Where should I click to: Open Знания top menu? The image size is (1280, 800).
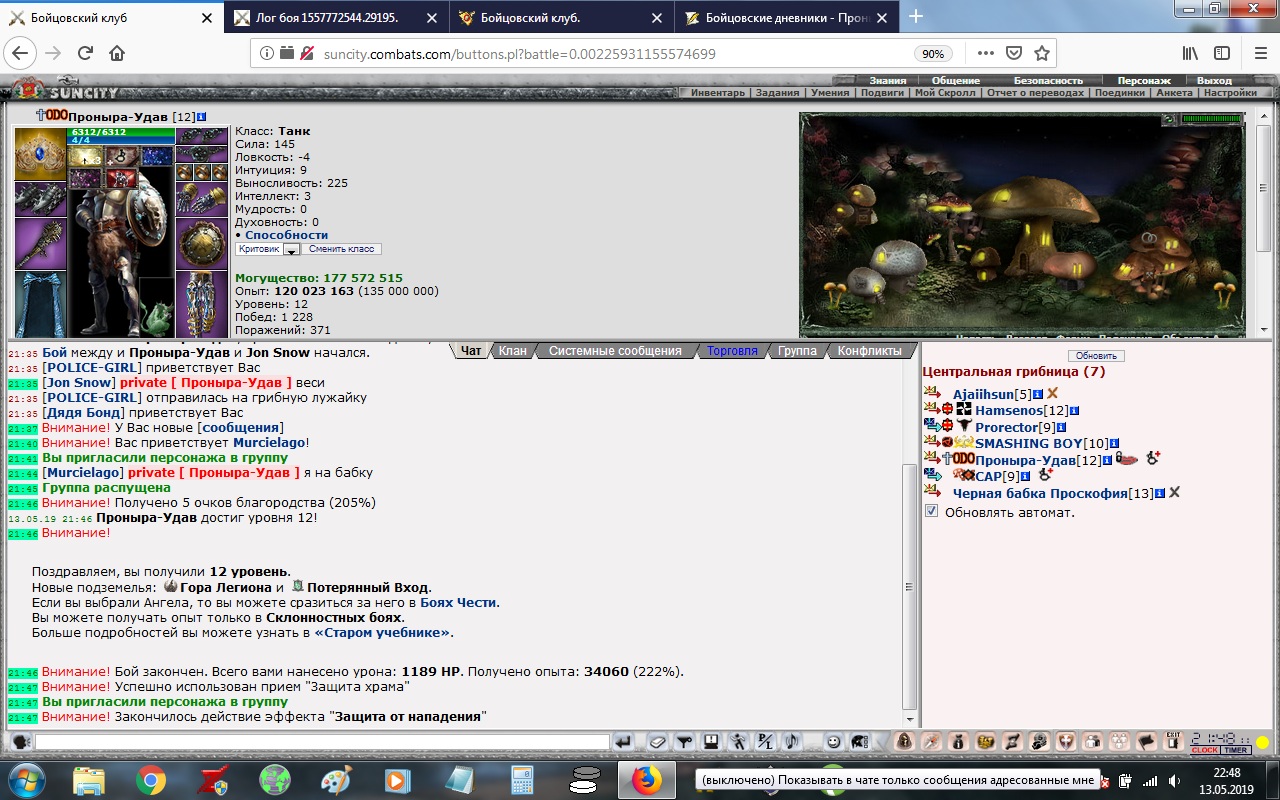pos(887,80)
